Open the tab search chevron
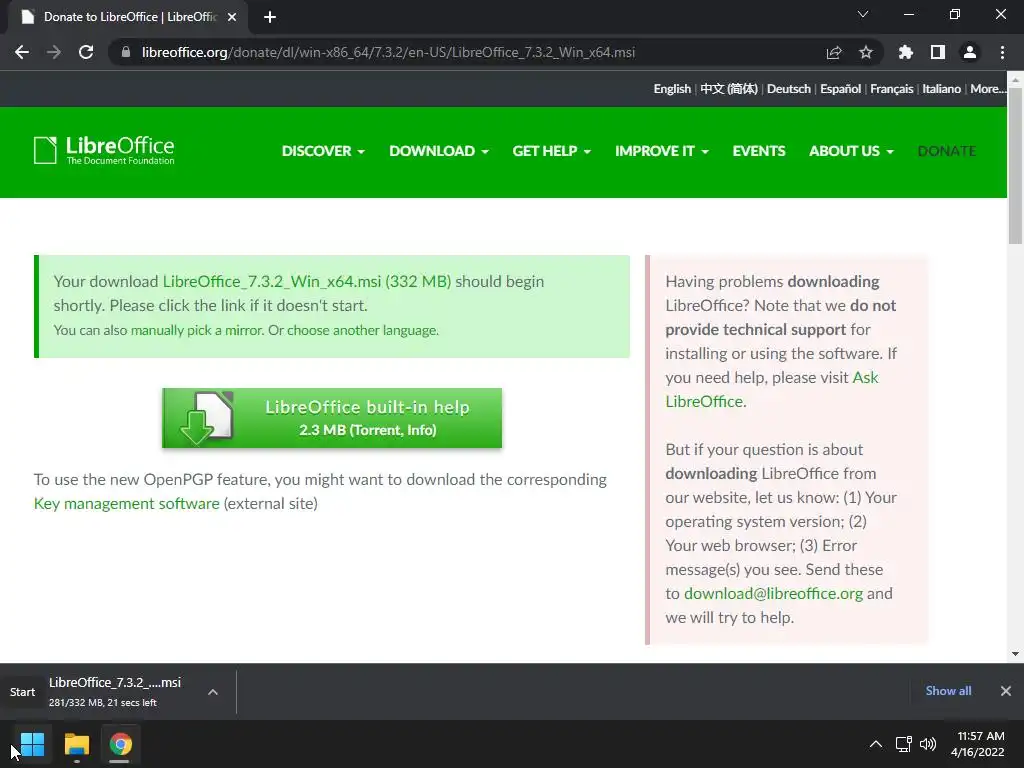The image size is (1024, 768). pos(863,14)
